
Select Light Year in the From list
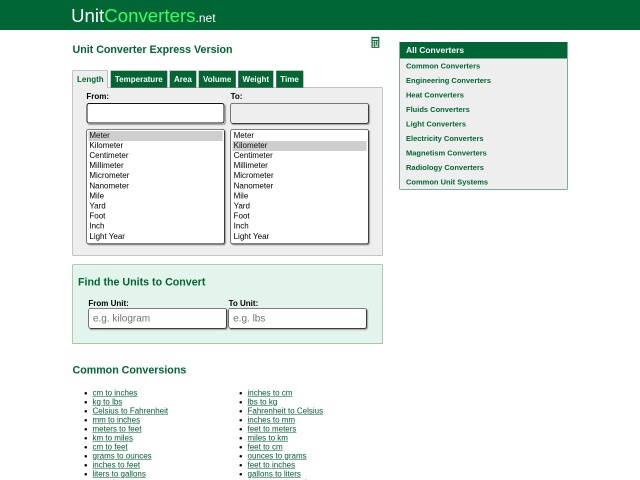155,236
